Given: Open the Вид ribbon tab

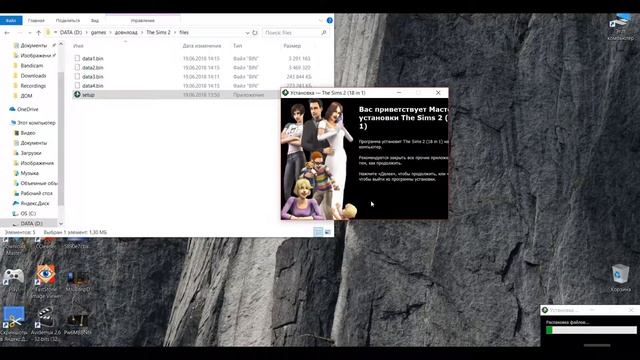Looking at the screenshot, I should click(x=95, y=20).
